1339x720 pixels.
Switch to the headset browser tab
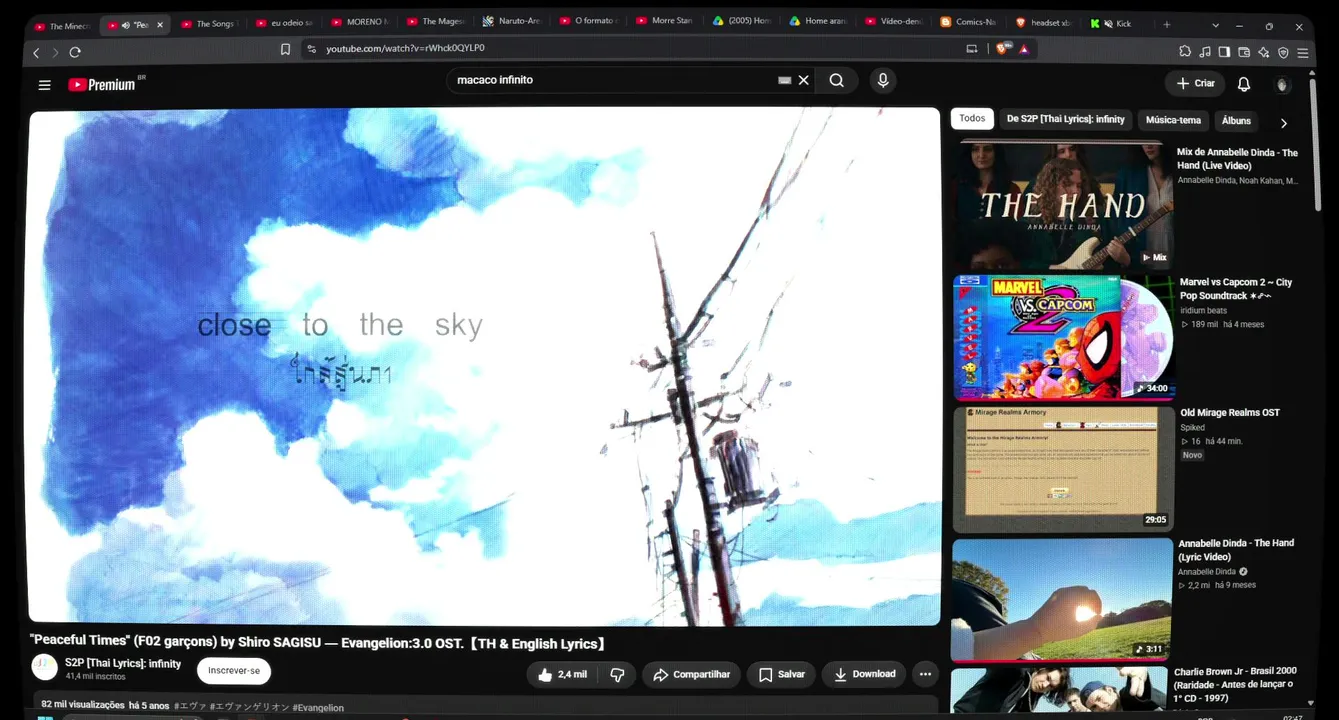tap(1043, 22)
